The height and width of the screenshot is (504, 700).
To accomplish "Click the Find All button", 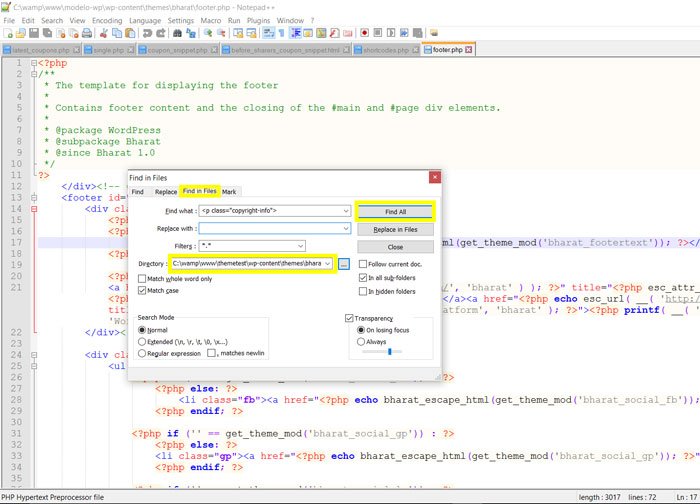I will point(395,212).
